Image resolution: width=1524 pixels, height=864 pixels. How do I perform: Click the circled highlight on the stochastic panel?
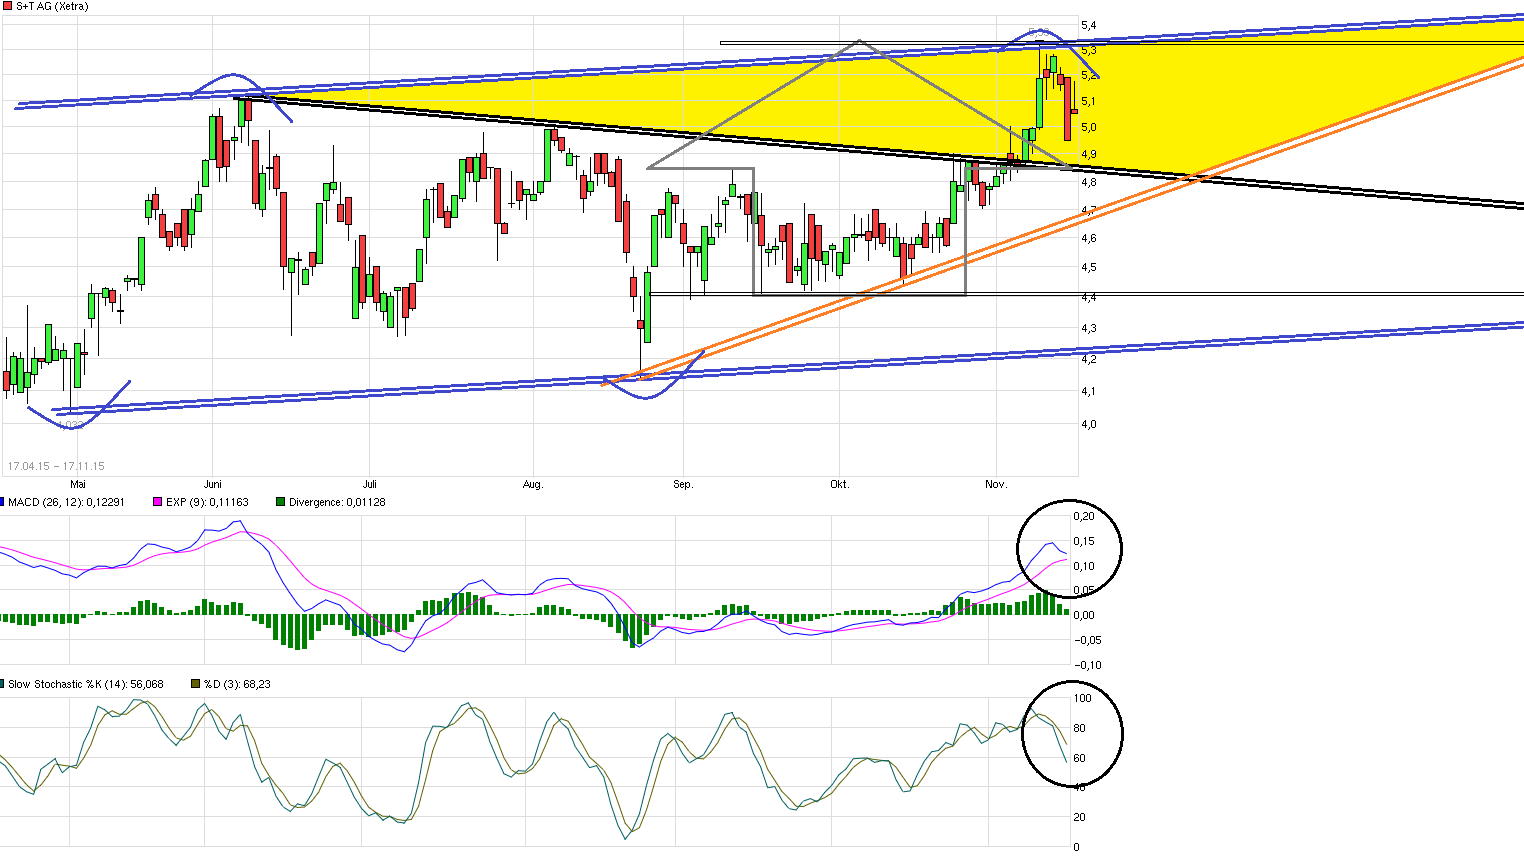click(1072, 732)
